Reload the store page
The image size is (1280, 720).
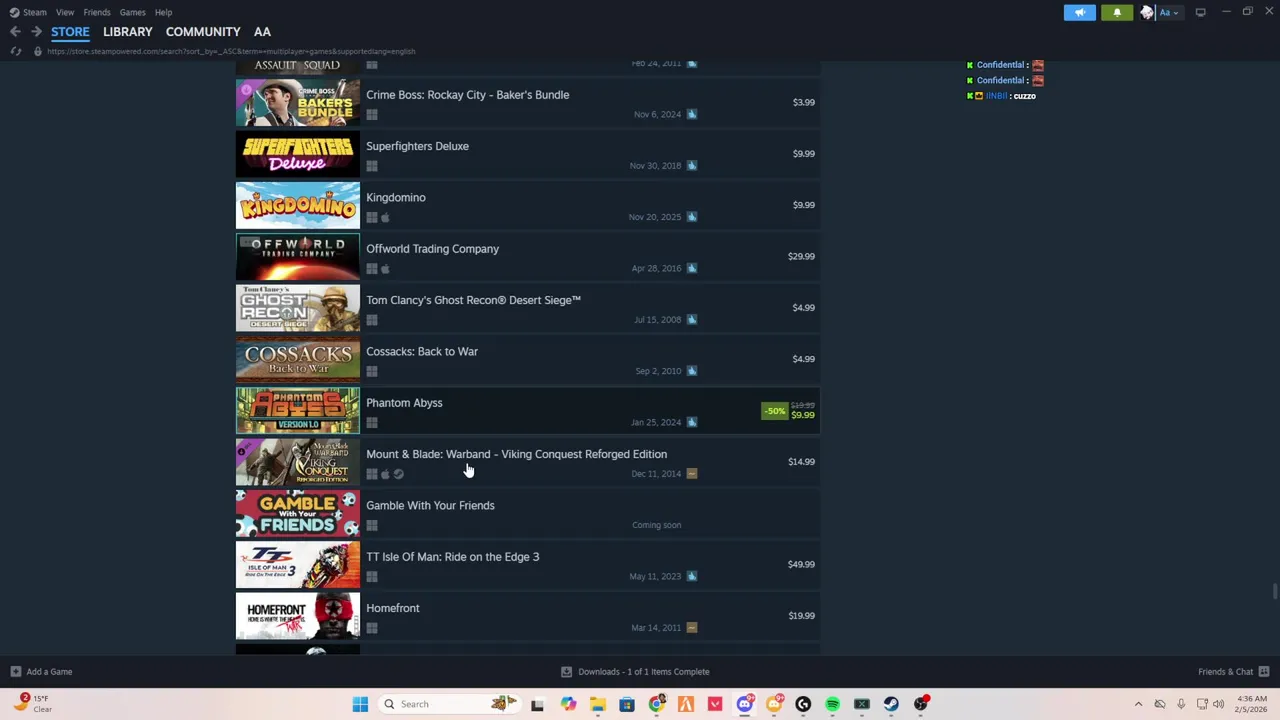point(15,51)
